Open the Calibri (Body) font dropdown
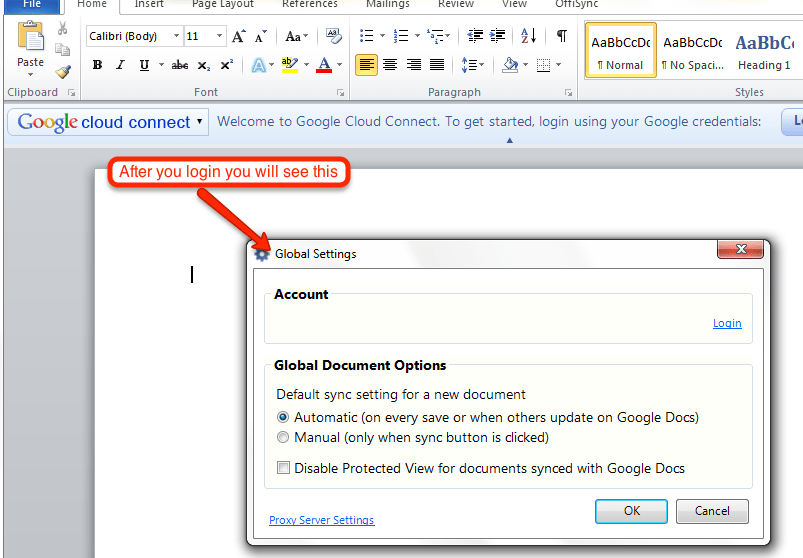The height and width of the screenshot is (558, 803). tap(176, 36)
